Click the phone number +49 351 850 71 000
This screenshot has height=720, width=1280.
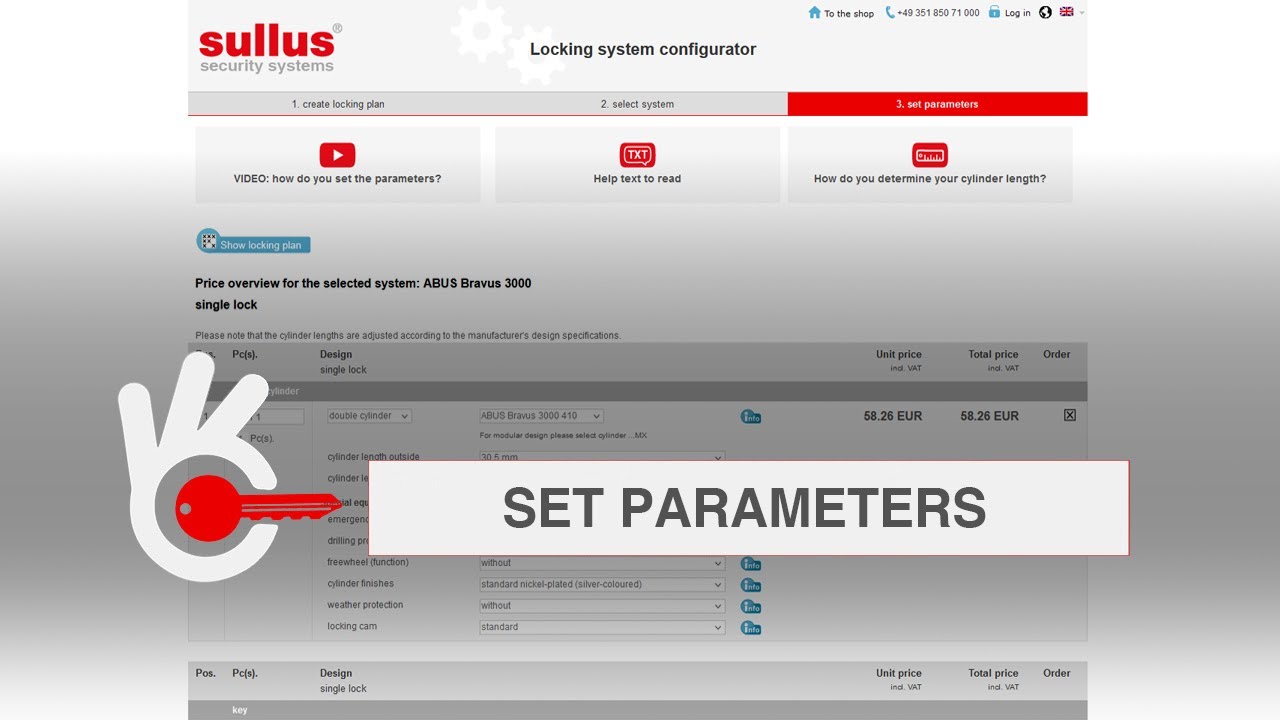coord(938,13)
